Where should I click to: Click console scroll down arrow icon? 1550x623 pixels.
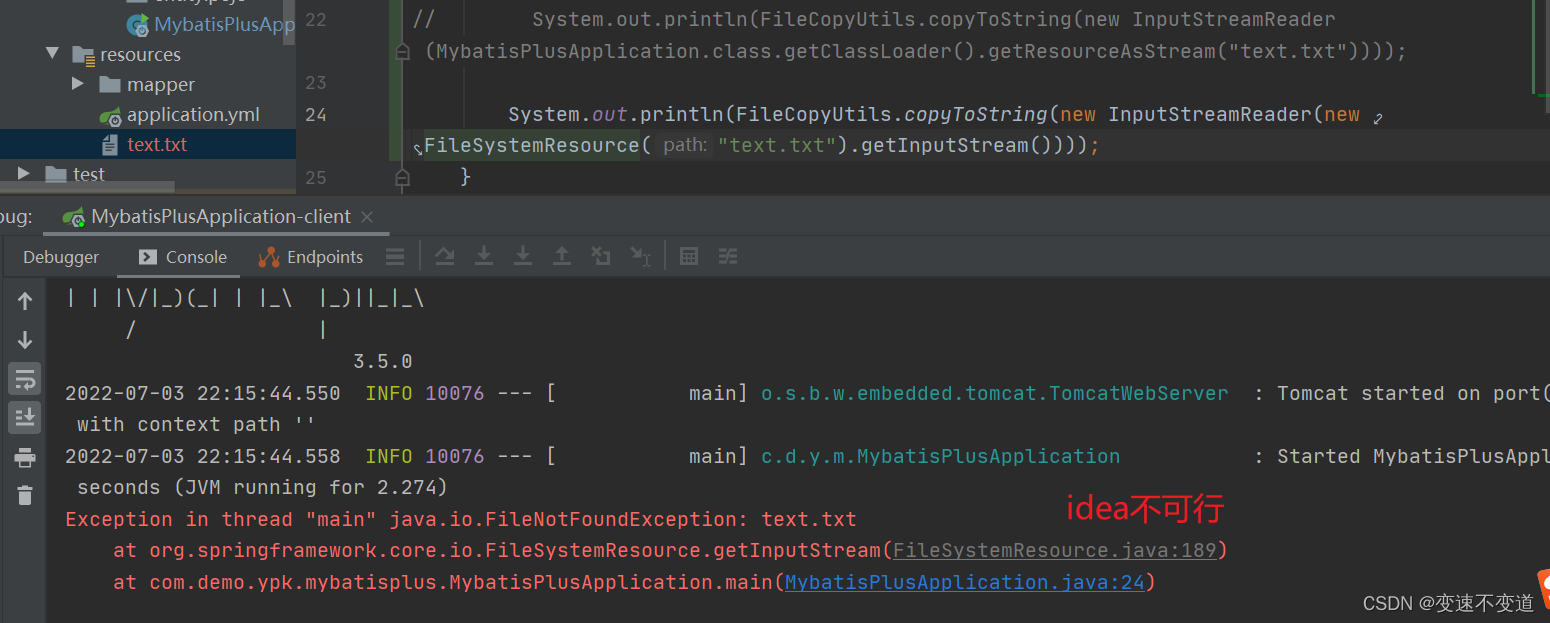pyautogui.click(x=25, y=340)
